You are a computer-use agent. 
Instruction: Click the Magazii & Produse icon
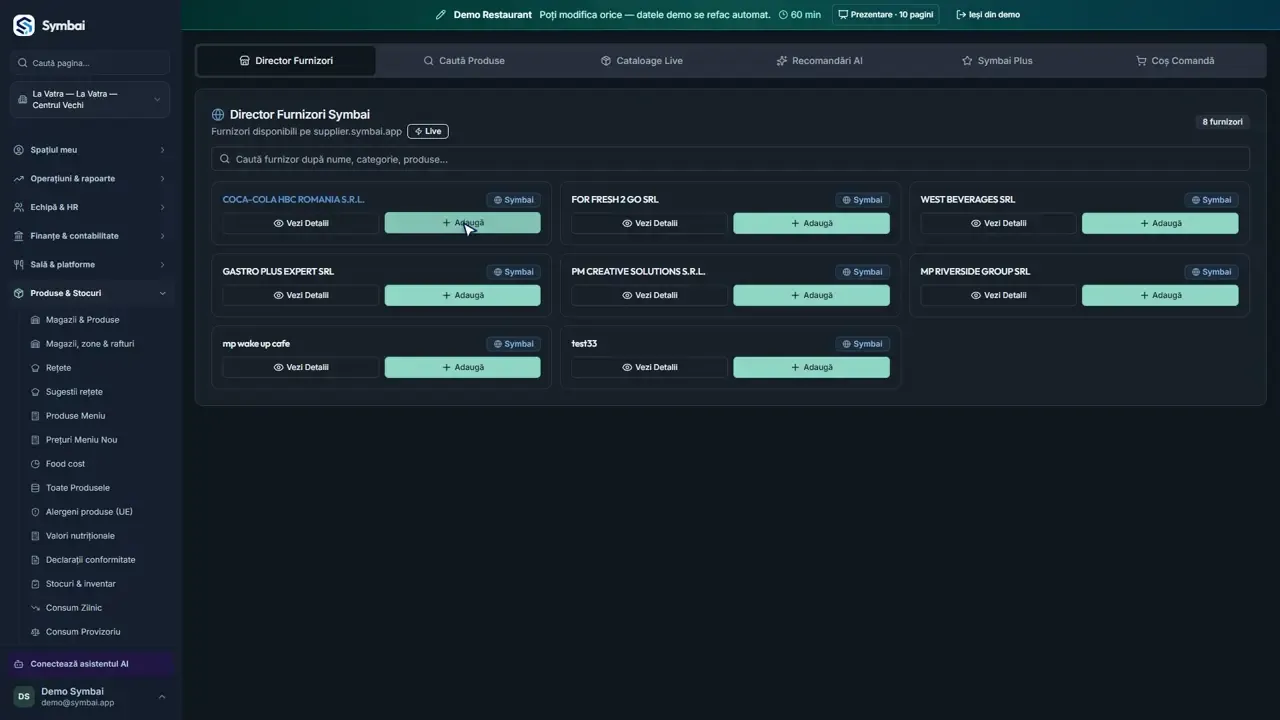click(x=36, y=320)
